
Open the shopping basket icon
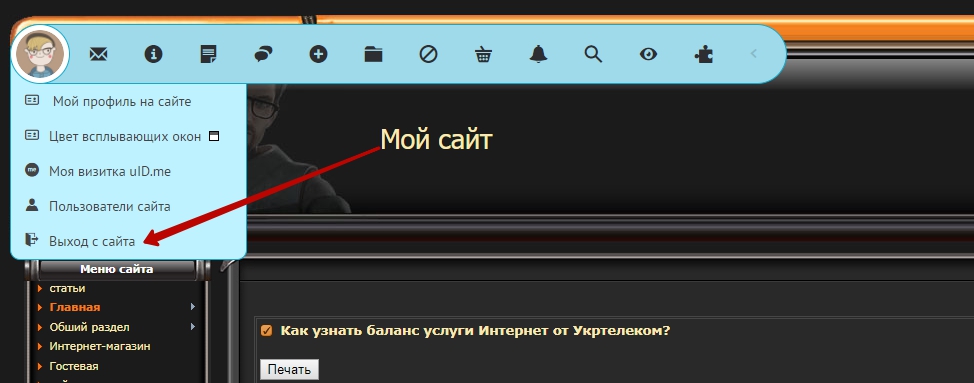pos(483,55)
